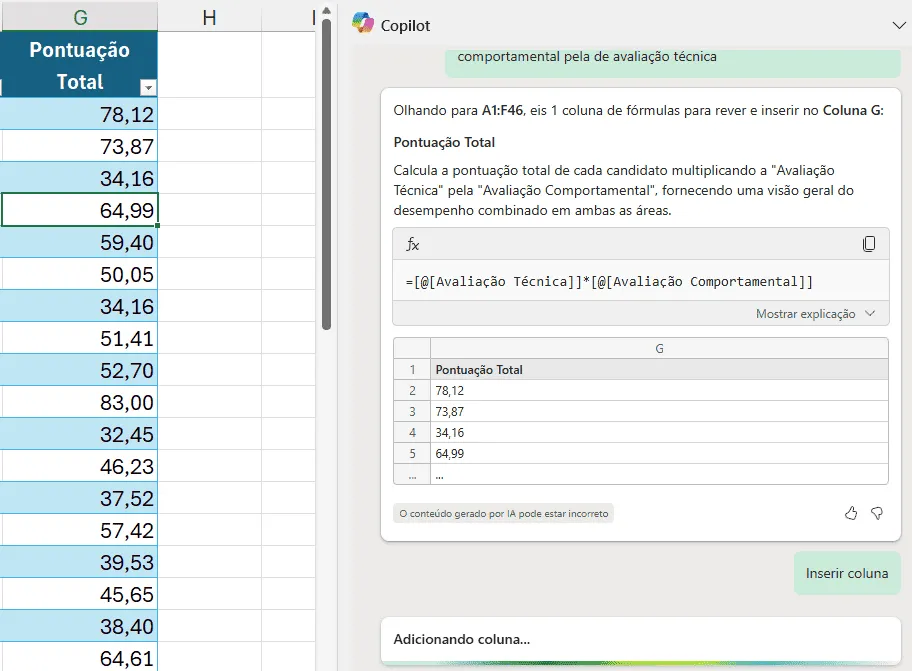Click preview value 78,12 in Copilot
Screen dimensions: 912x671
(x=659, y=390)
